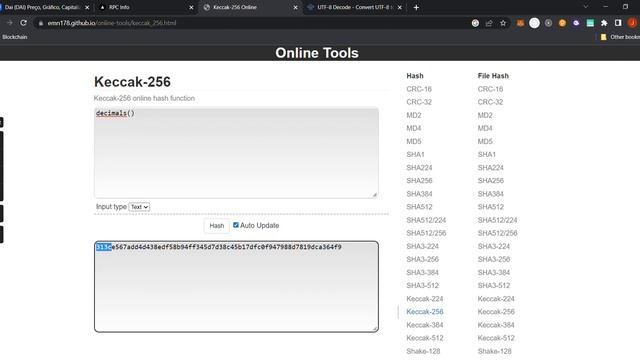Click the teal extension icon in toolbar
Screen dimensions: 640x360
[x=590, y=23]
